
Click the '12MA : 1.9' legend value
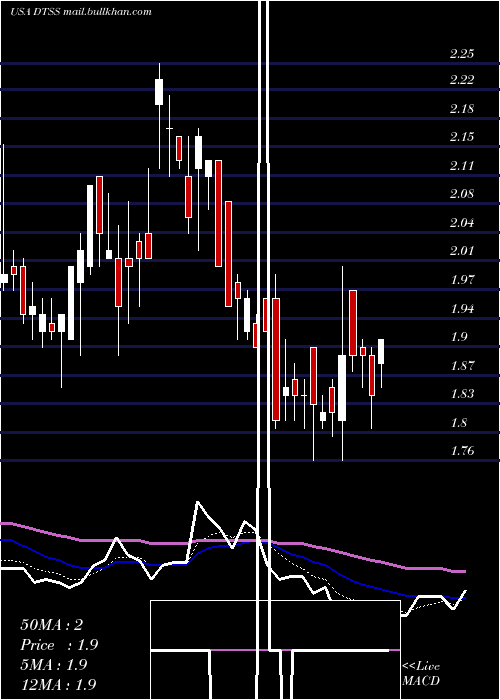click(x=58, y=684)
